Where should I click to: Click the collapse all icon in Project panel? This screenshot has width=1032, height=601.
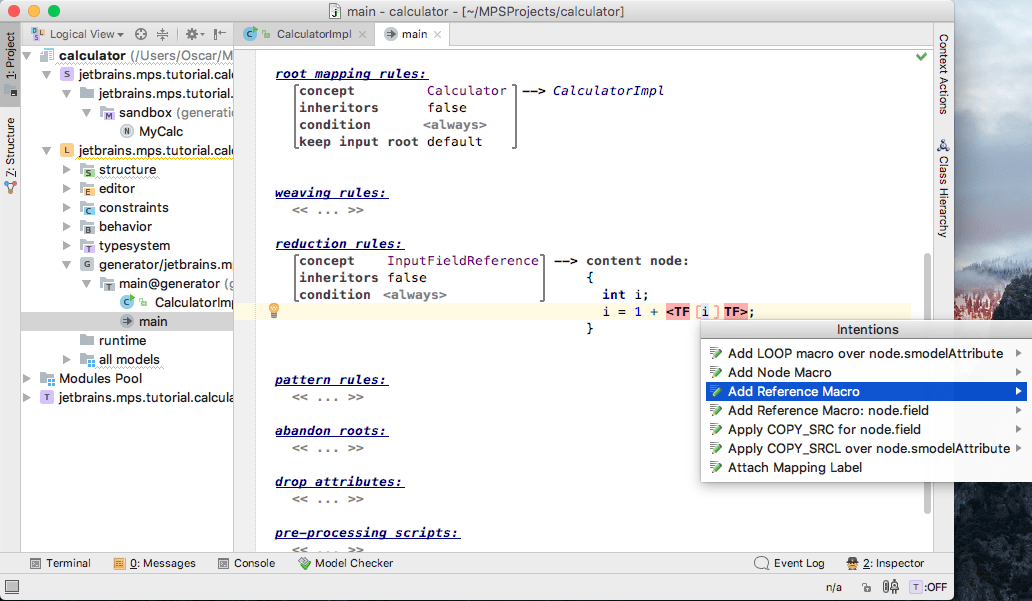click(x=162, y=34)
